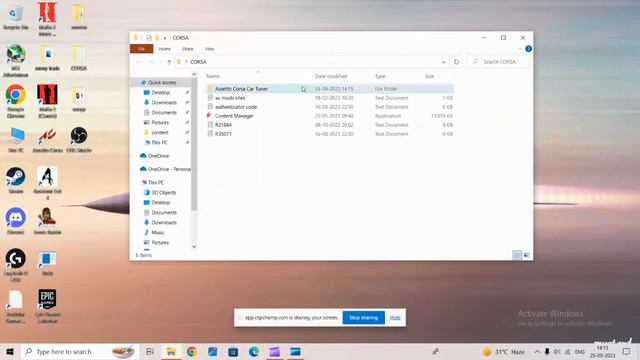The height and width of the screenshot is (360, 640).
Task: Expand the ribbon with the chevron
Action: (520, 49)
